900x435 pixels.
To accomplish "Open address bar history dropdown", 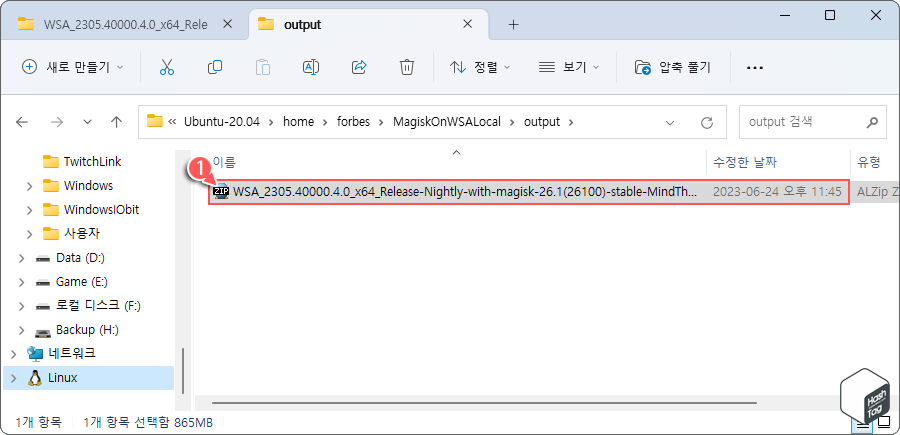I will pyautogui.click(x=669, y=122).
